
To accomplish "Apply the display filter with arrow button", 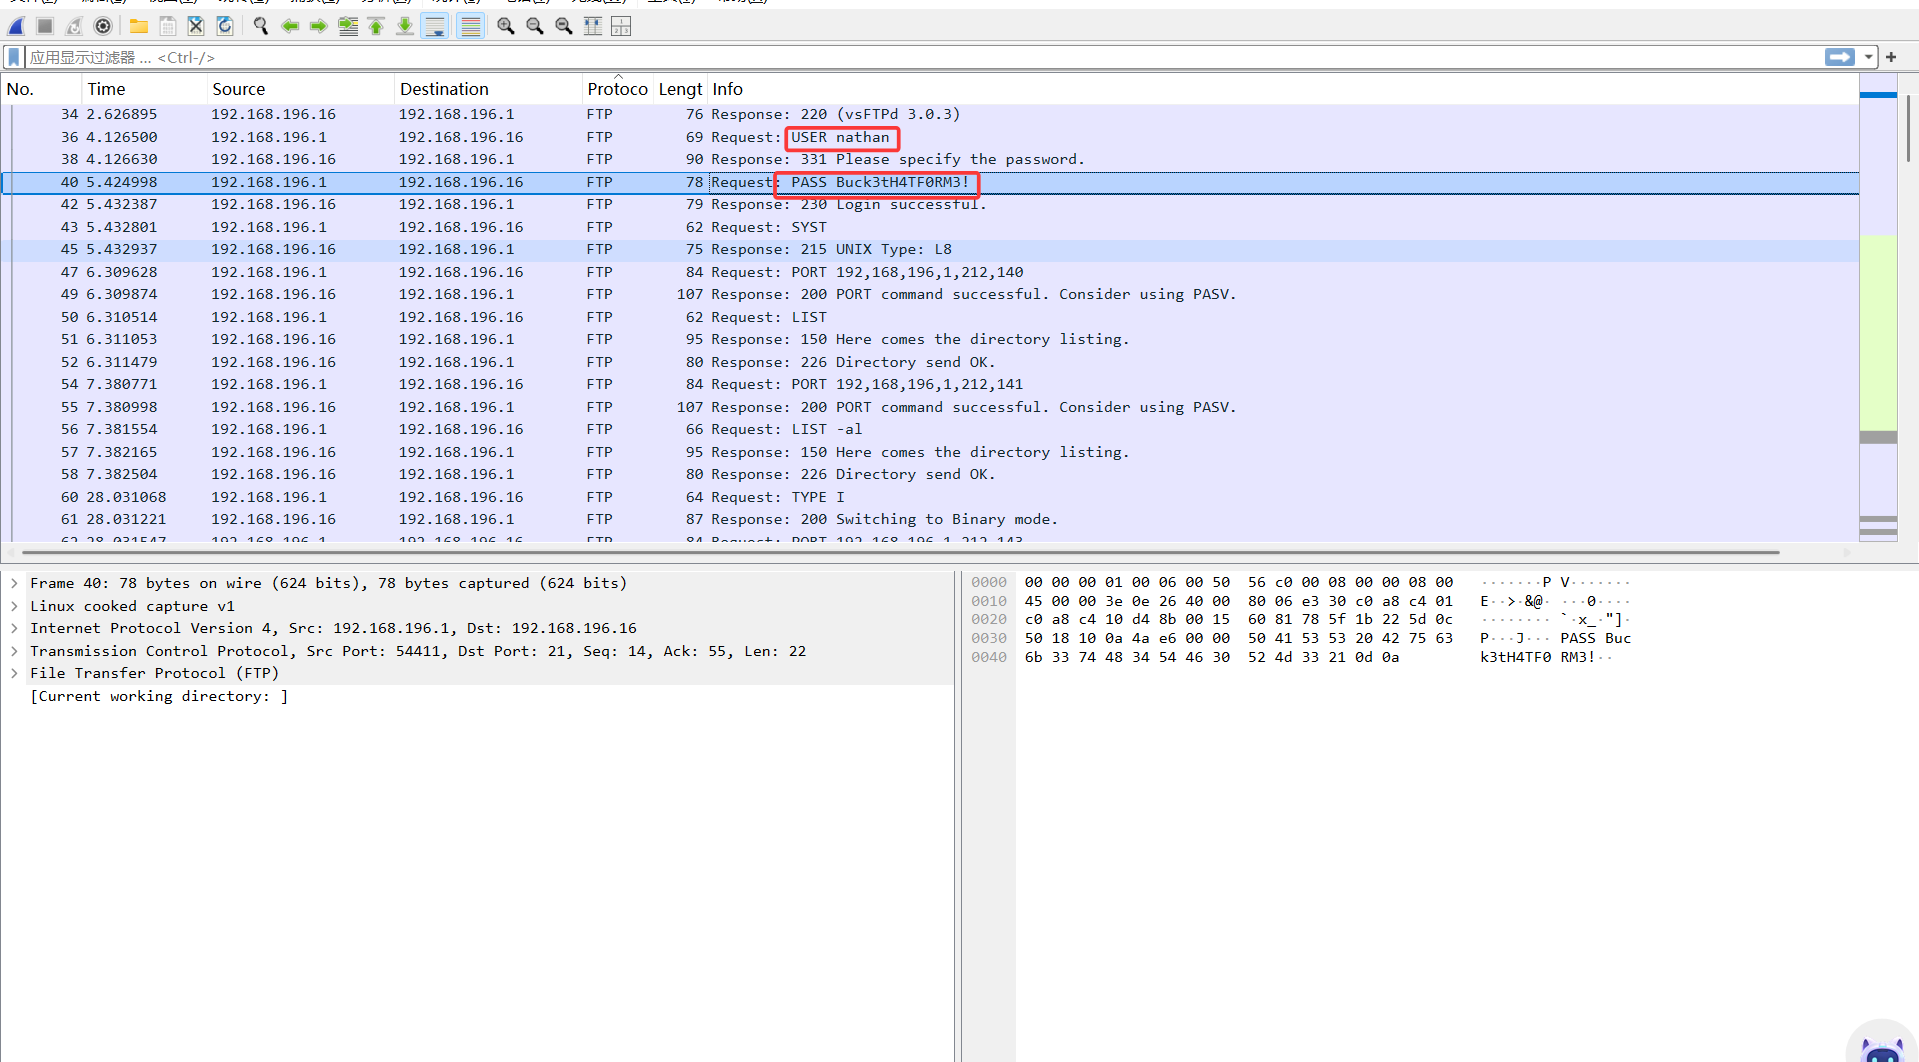I will 1839,58.
